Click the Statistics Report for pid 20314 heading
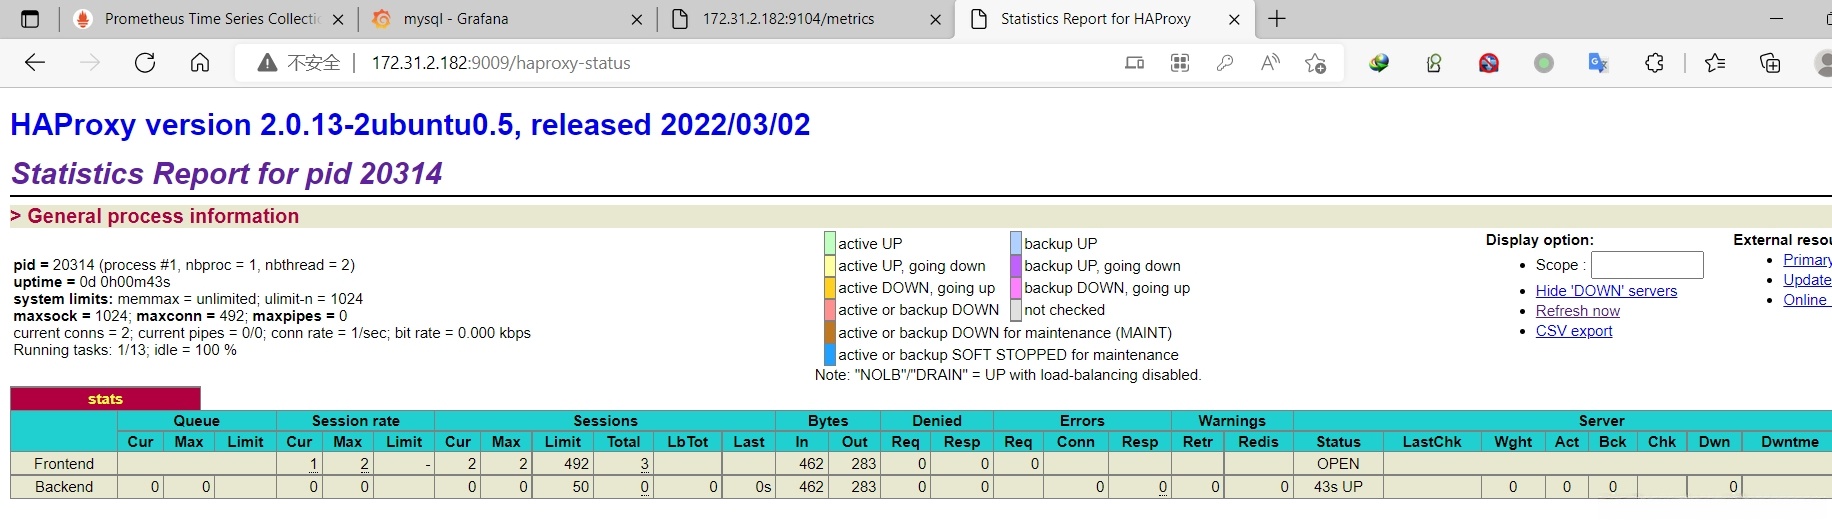Screen dimensions: 1832x528 tap(227, 174)
